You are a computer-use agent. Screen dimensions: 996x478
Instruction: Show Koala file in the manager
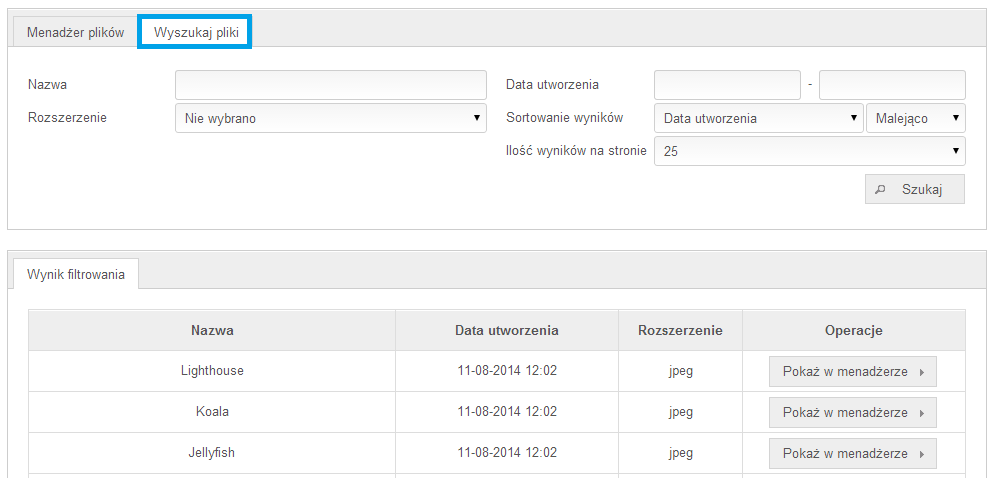point(852,413)
